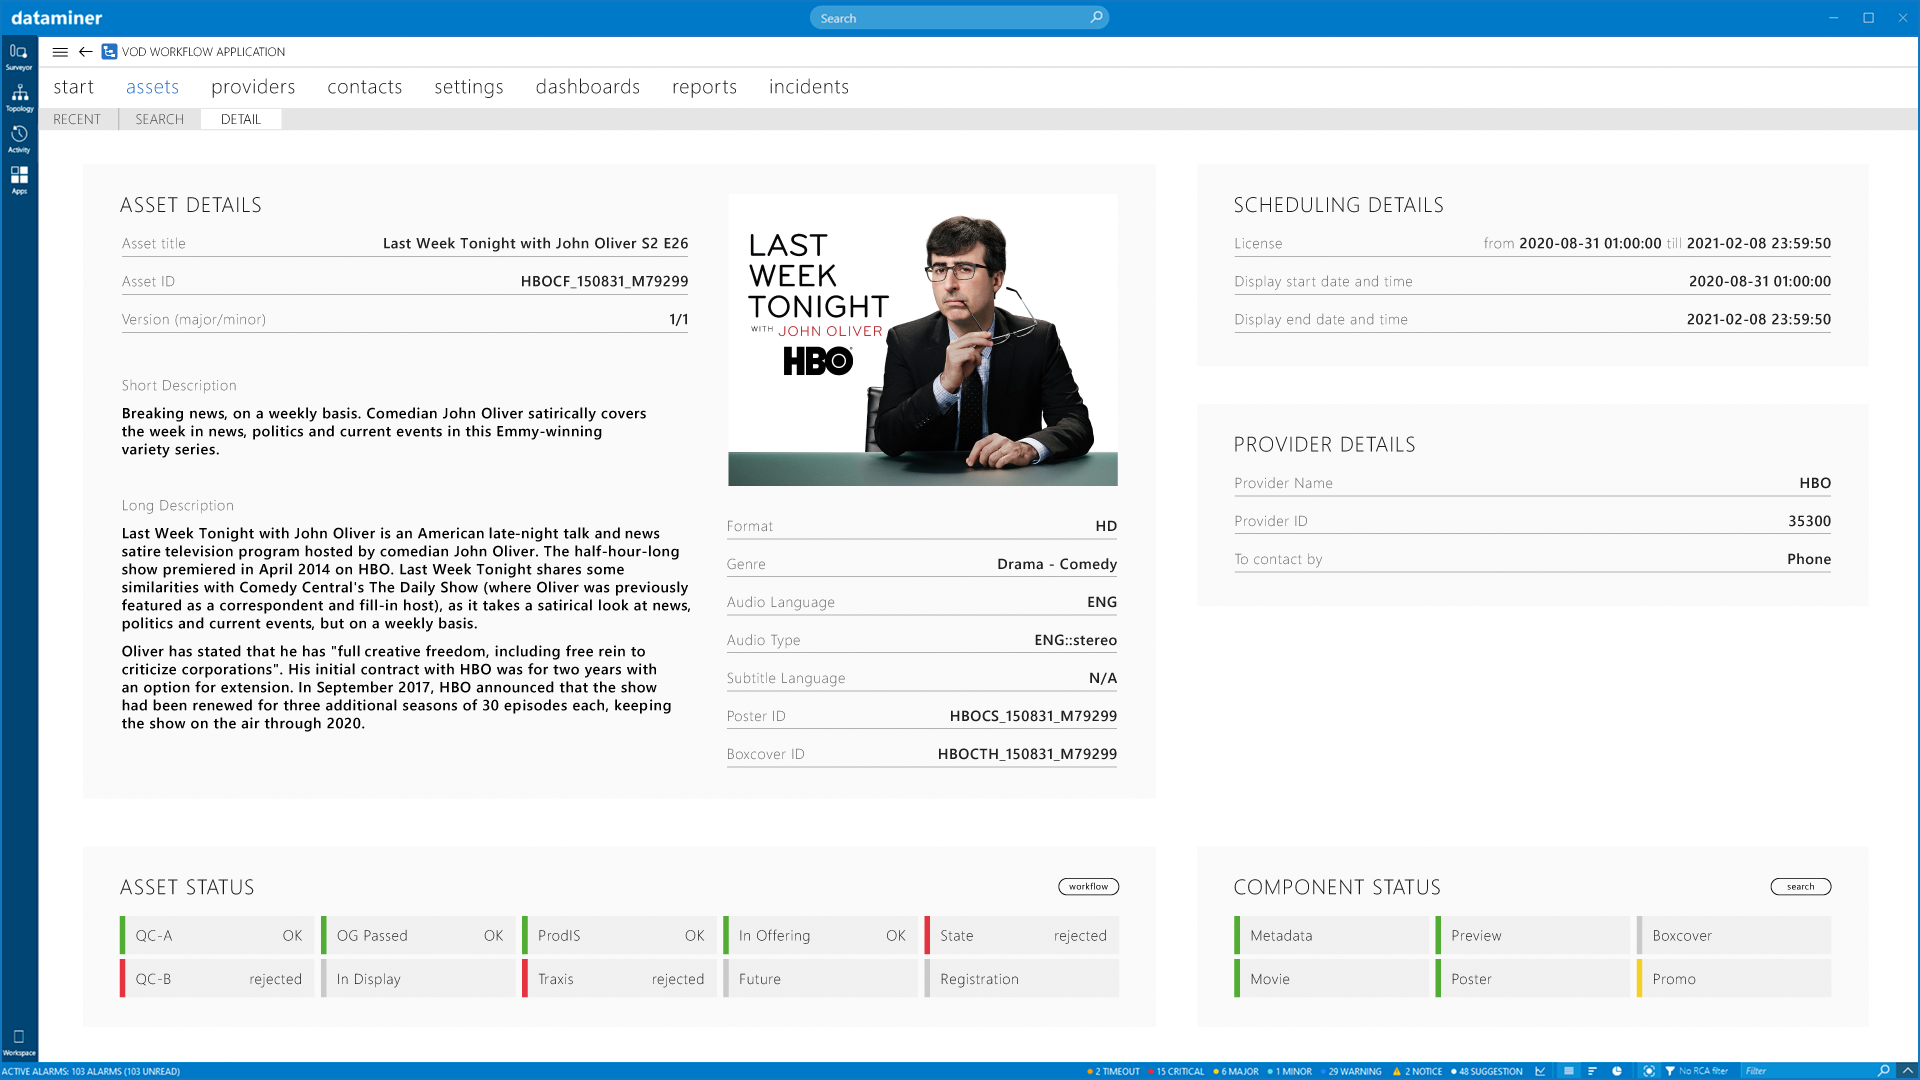Click the workflow button in Asset Status
This screenshot has height=1080, width=1920.
point(1088,887)
